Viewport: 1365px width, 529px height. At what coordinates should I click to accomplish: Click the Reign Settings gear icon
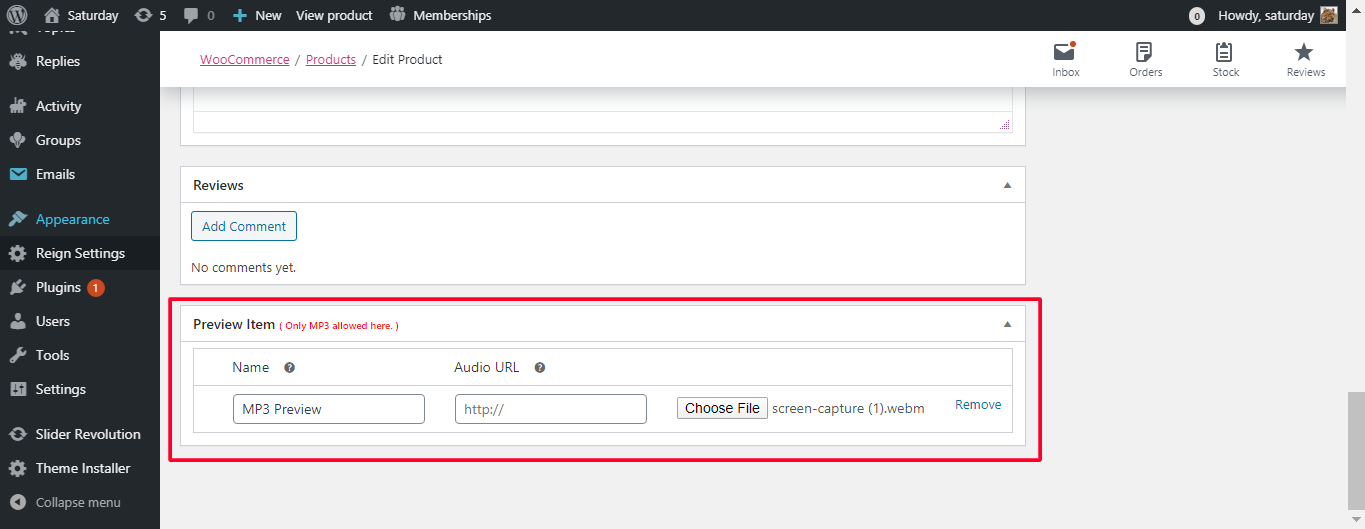coord(18,253)
